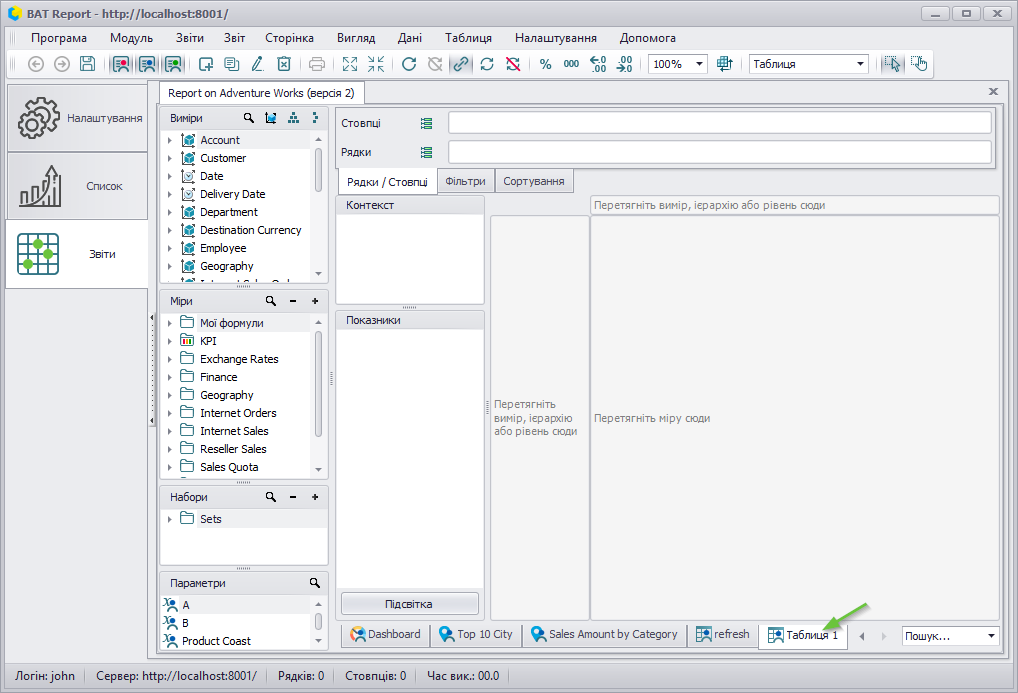1018x693 pixels.
Task: Click the two-arrow sync icon
Action: [x=487, y=64]
